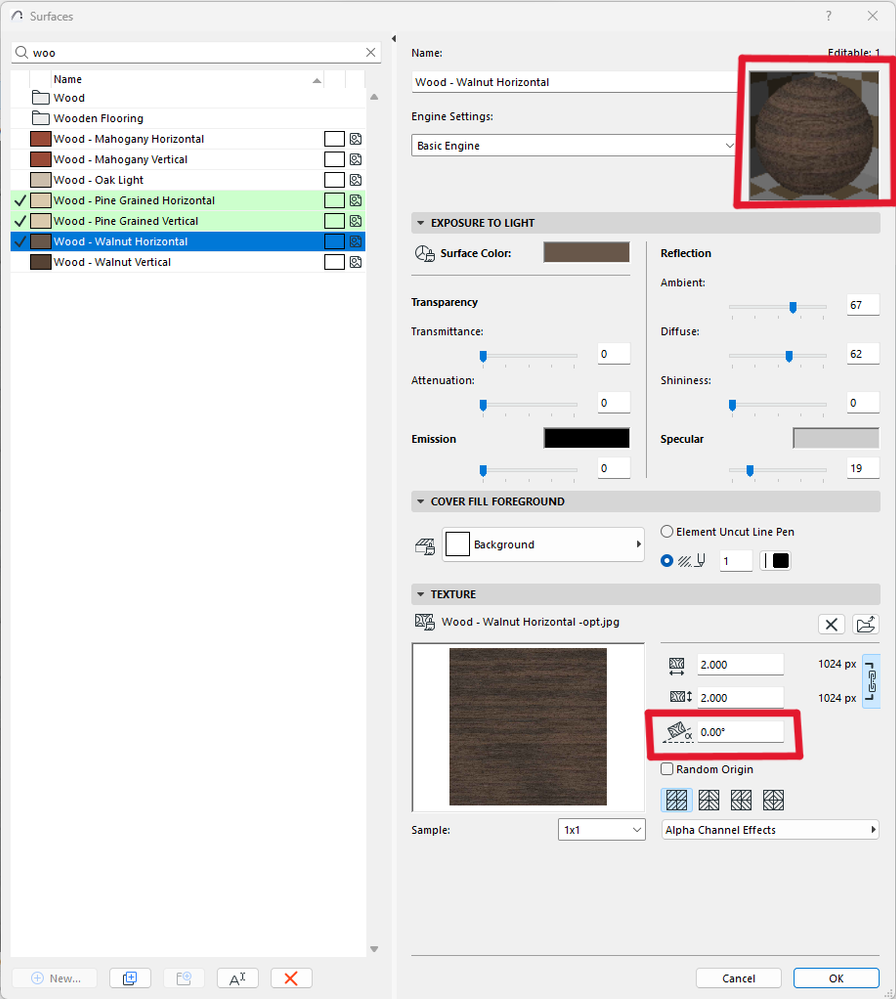
Task: Click the search magnifier icon
Action: pos(22,52)
